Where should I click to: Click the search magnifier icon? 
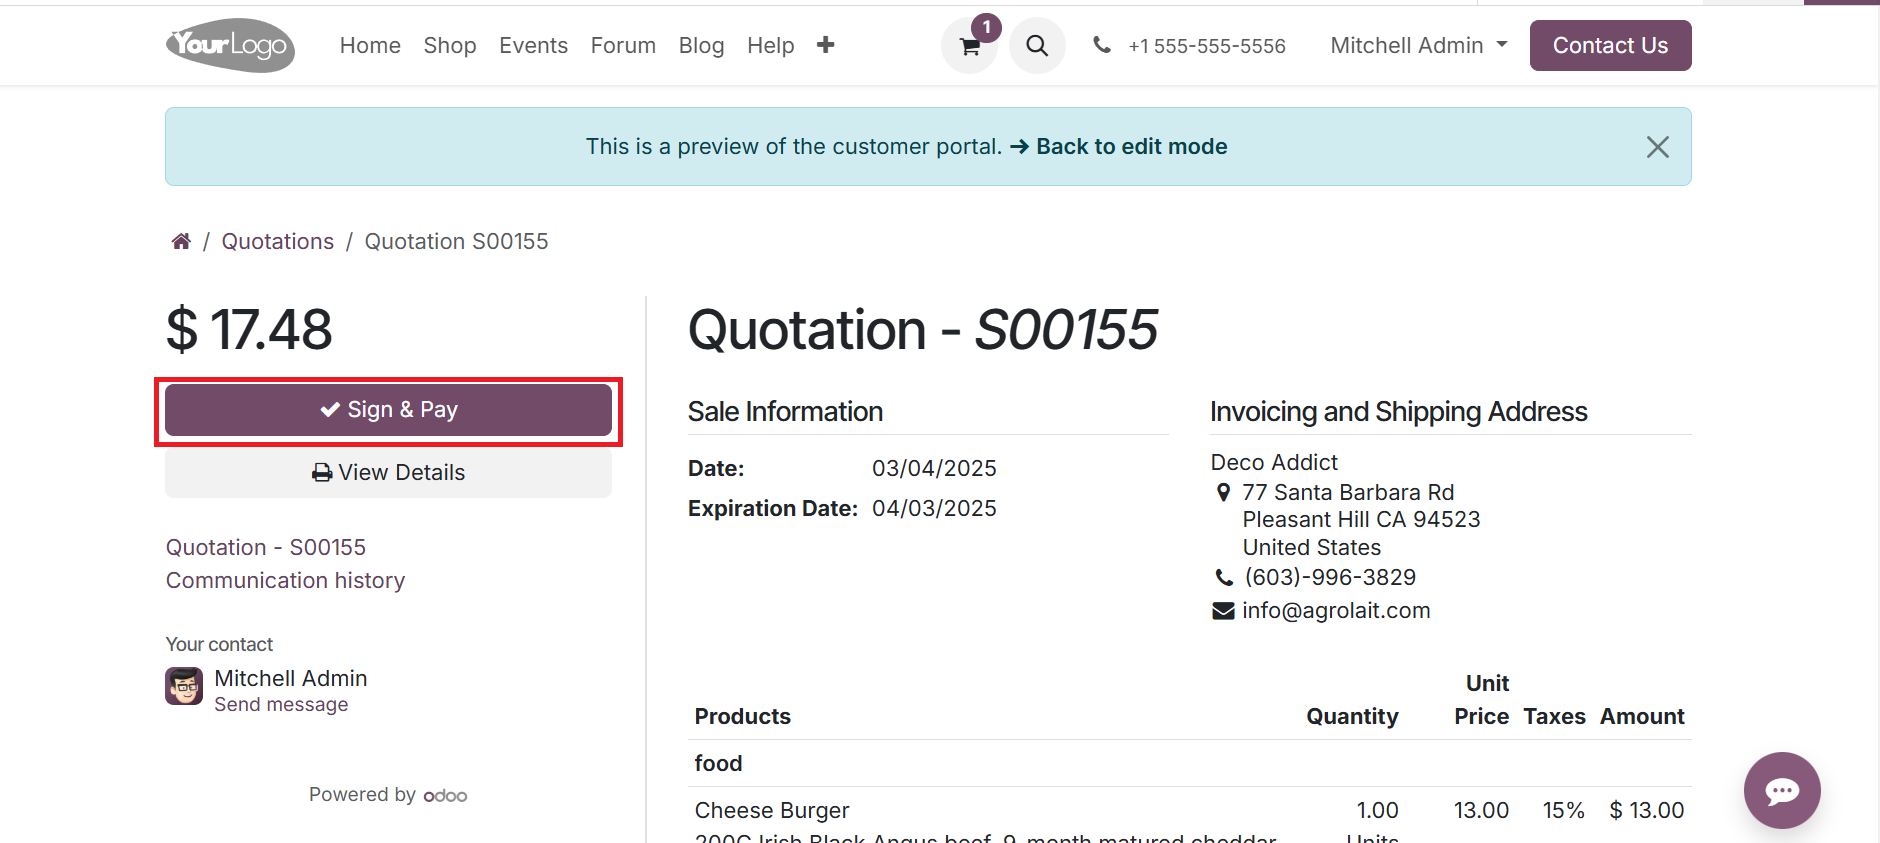pos(1037,46)
